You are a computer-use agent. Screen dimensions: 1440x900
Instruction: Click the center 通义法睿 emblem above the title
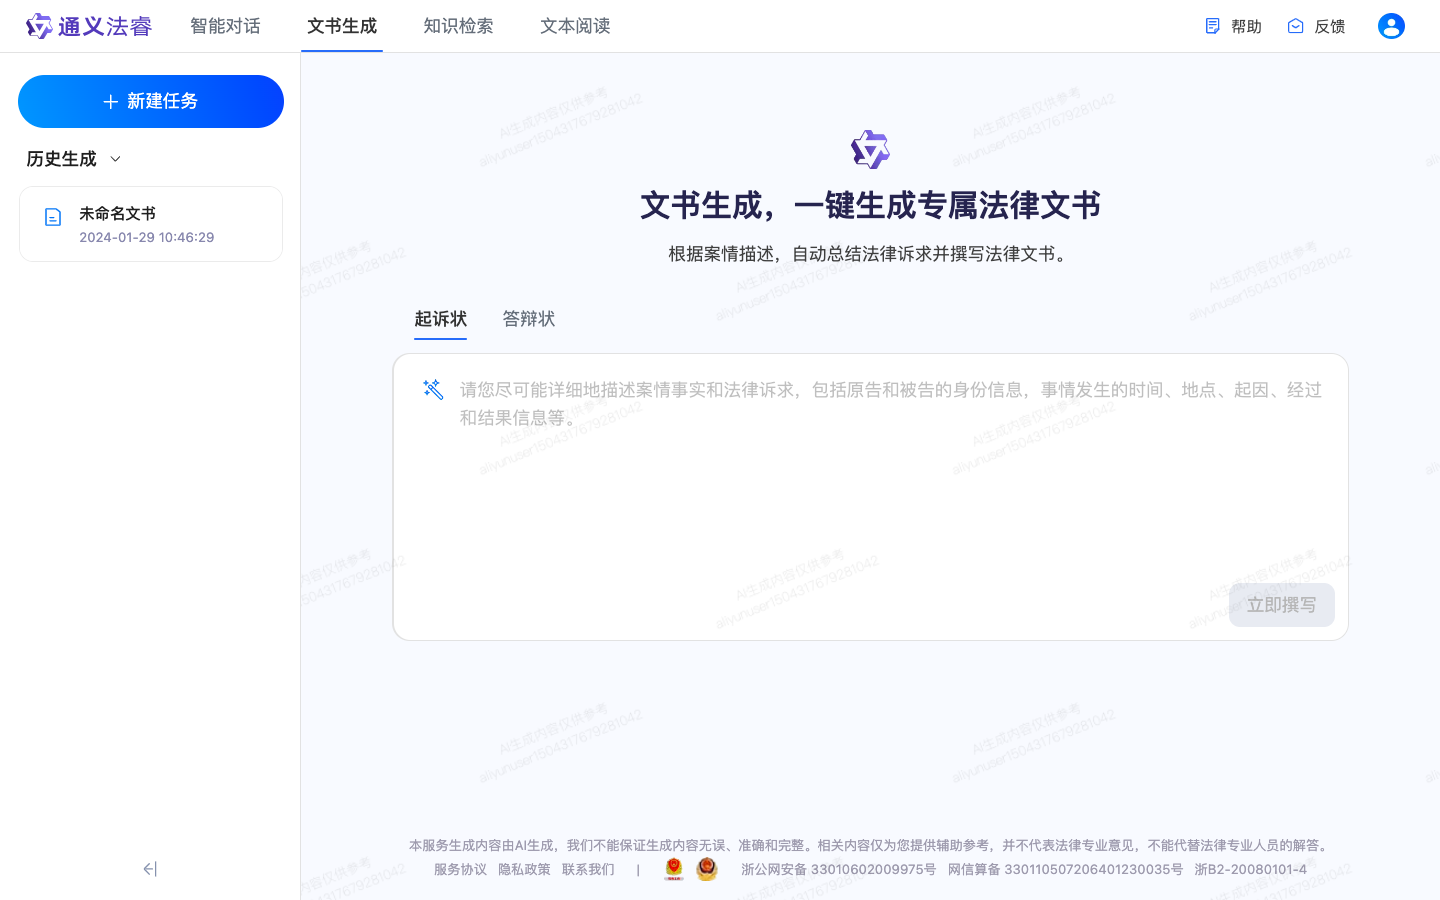click(870, 148)
